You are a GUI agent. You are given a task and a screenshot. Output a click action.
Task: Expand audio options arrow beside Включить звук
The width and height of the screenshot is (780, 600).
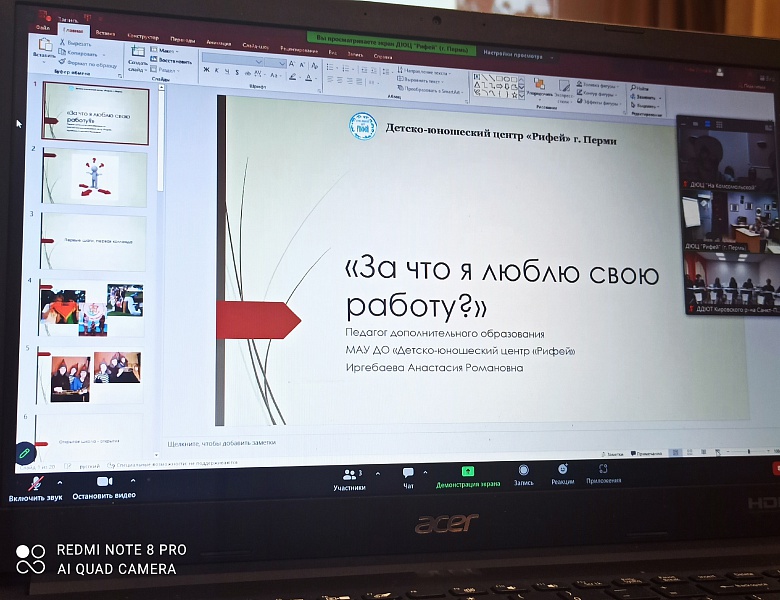pyautogui.click(x=60, y=482)
